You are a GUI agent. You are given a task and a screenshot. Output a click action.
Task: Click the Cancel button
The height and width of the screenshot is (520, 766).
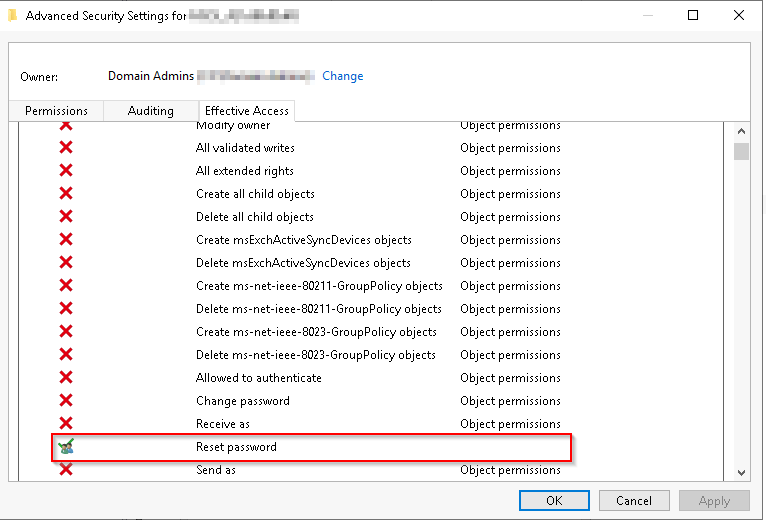[x=634, y=500]
